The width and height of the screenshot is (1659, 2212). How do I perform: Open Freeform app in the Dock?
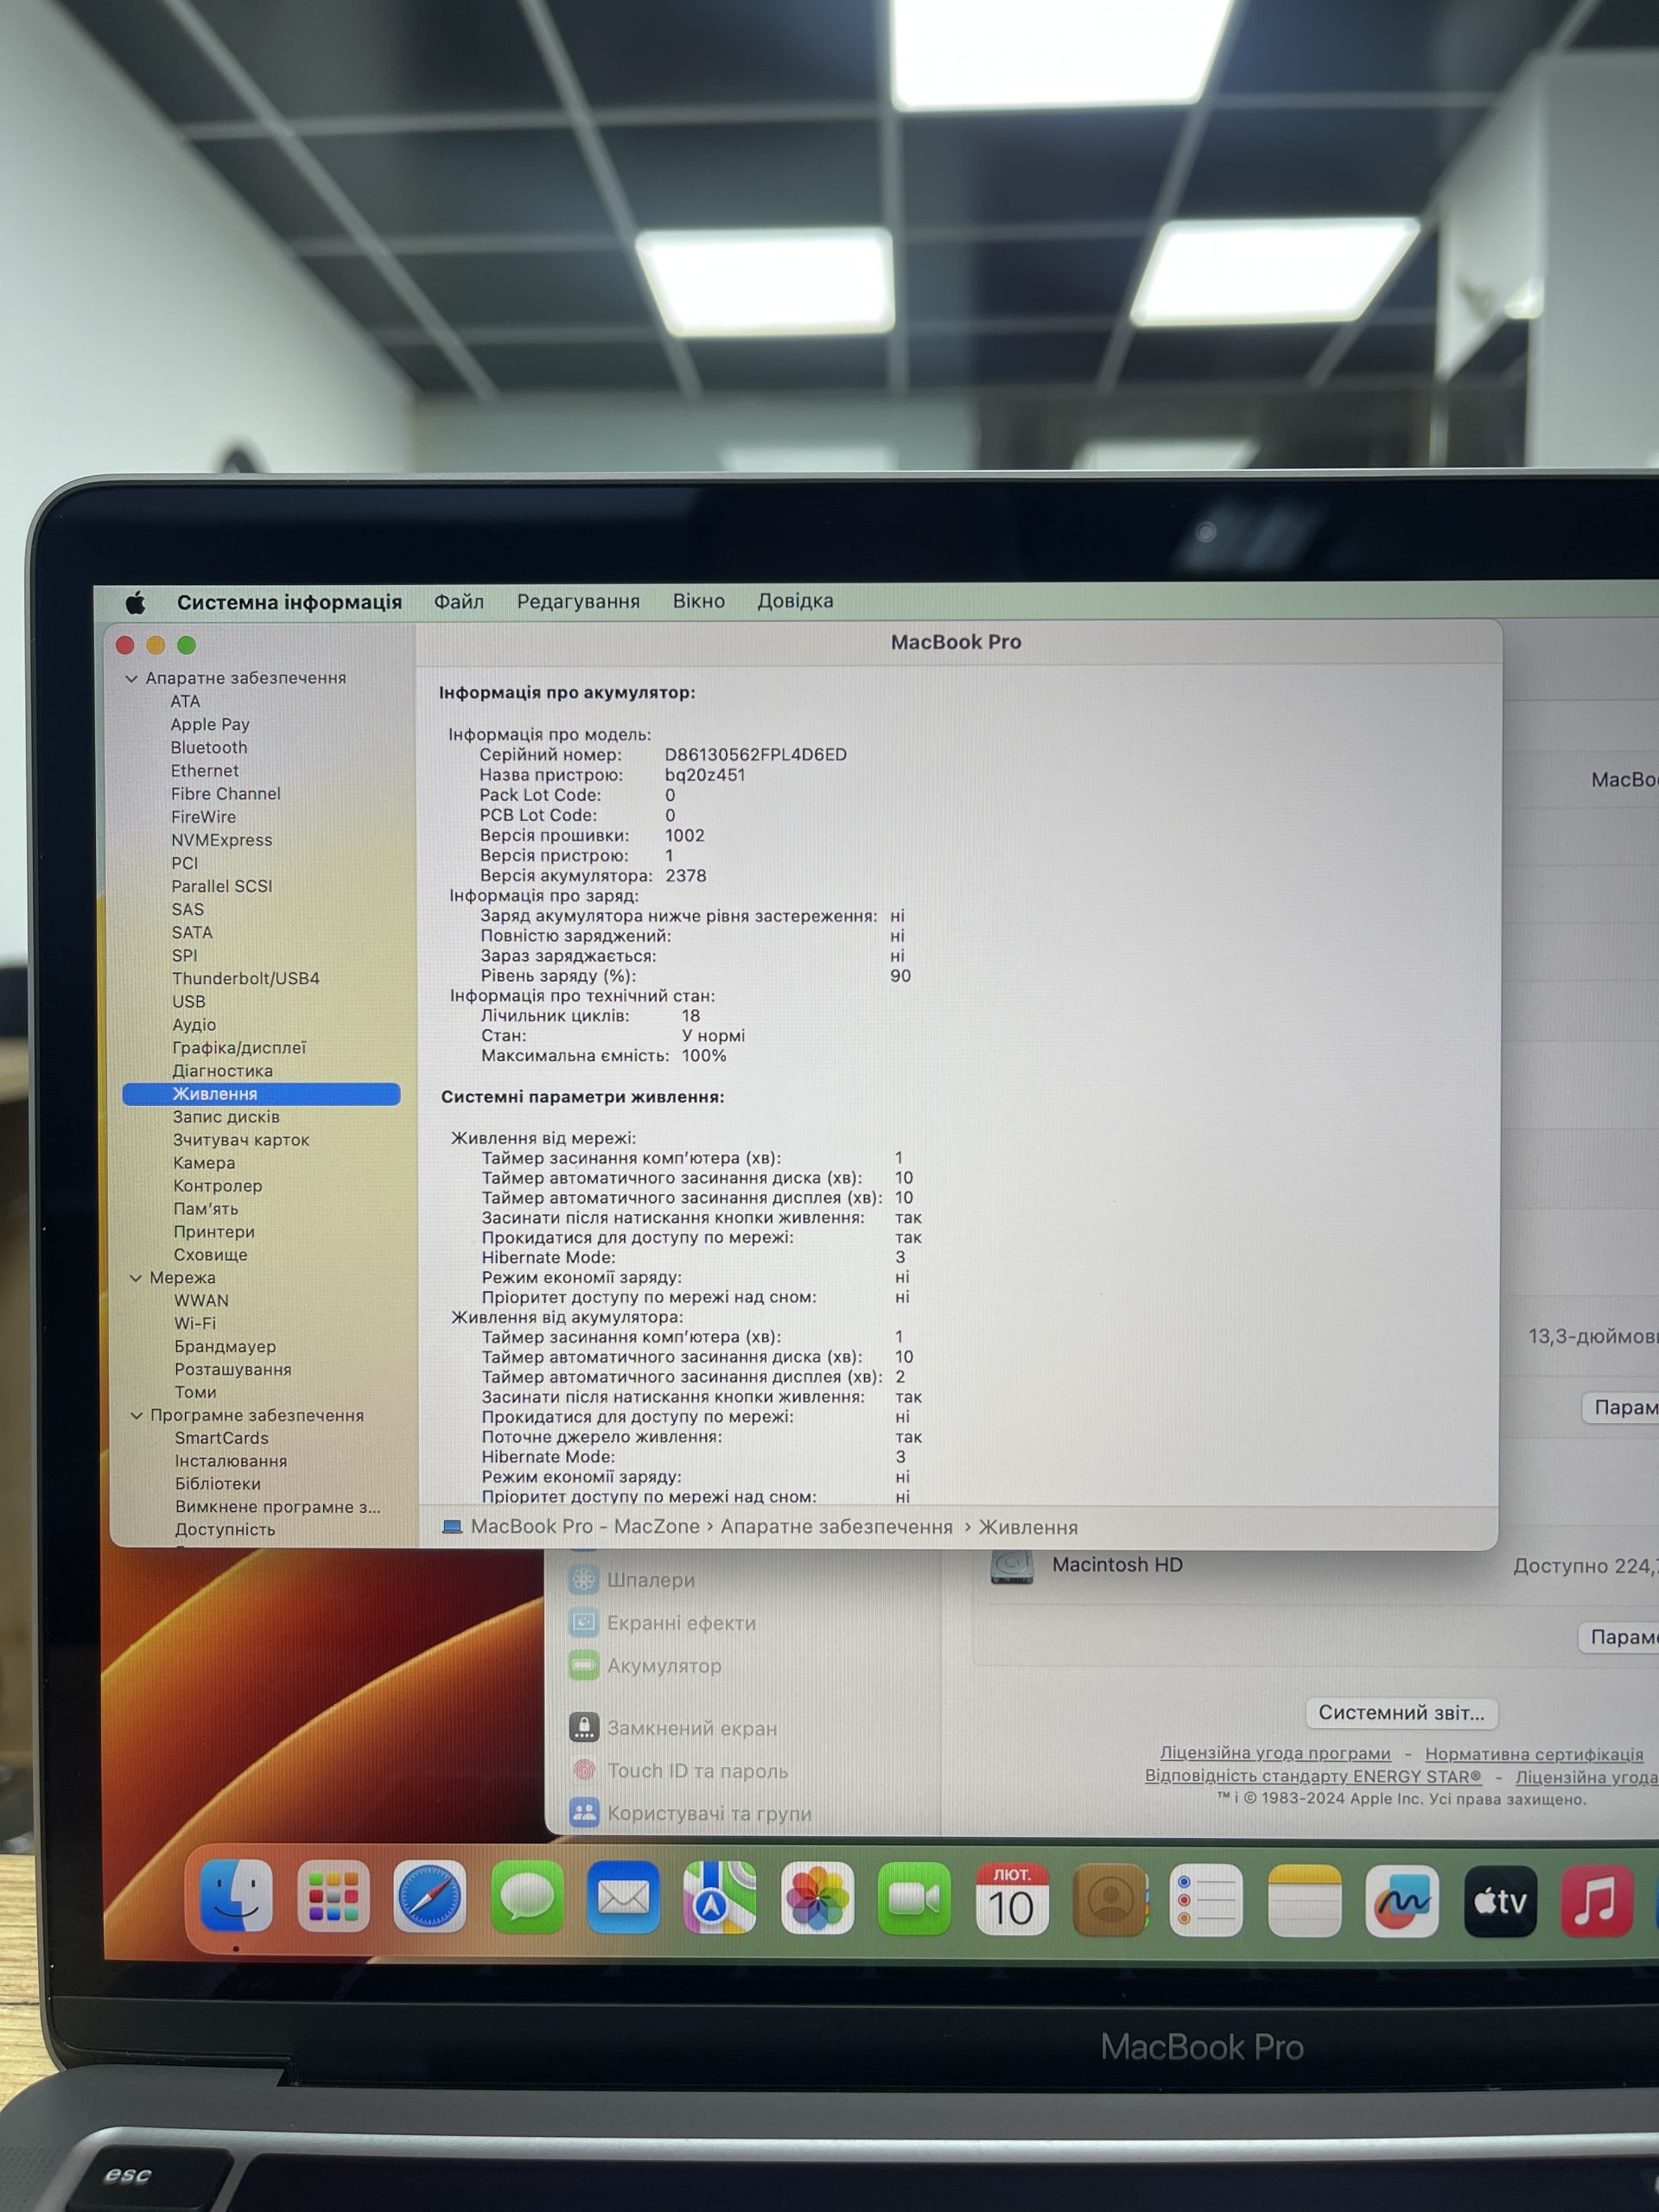tap(1402, 1901)
